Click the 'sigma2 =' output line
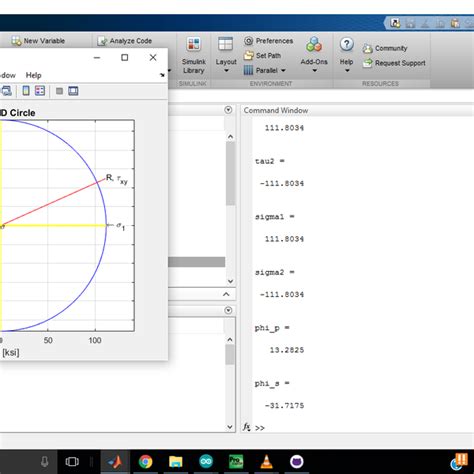Viewport: 474px width, 474px height. pyautogui.click(x=275, y=272)
